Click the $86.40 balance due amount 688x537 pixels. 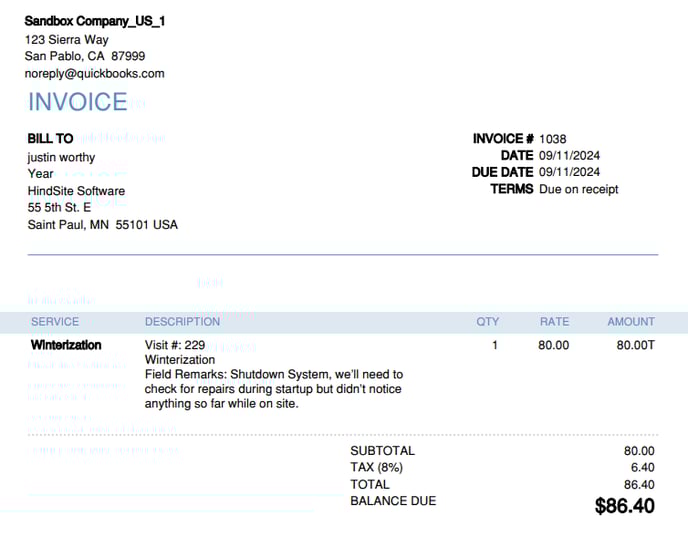[x=624, y=506]
